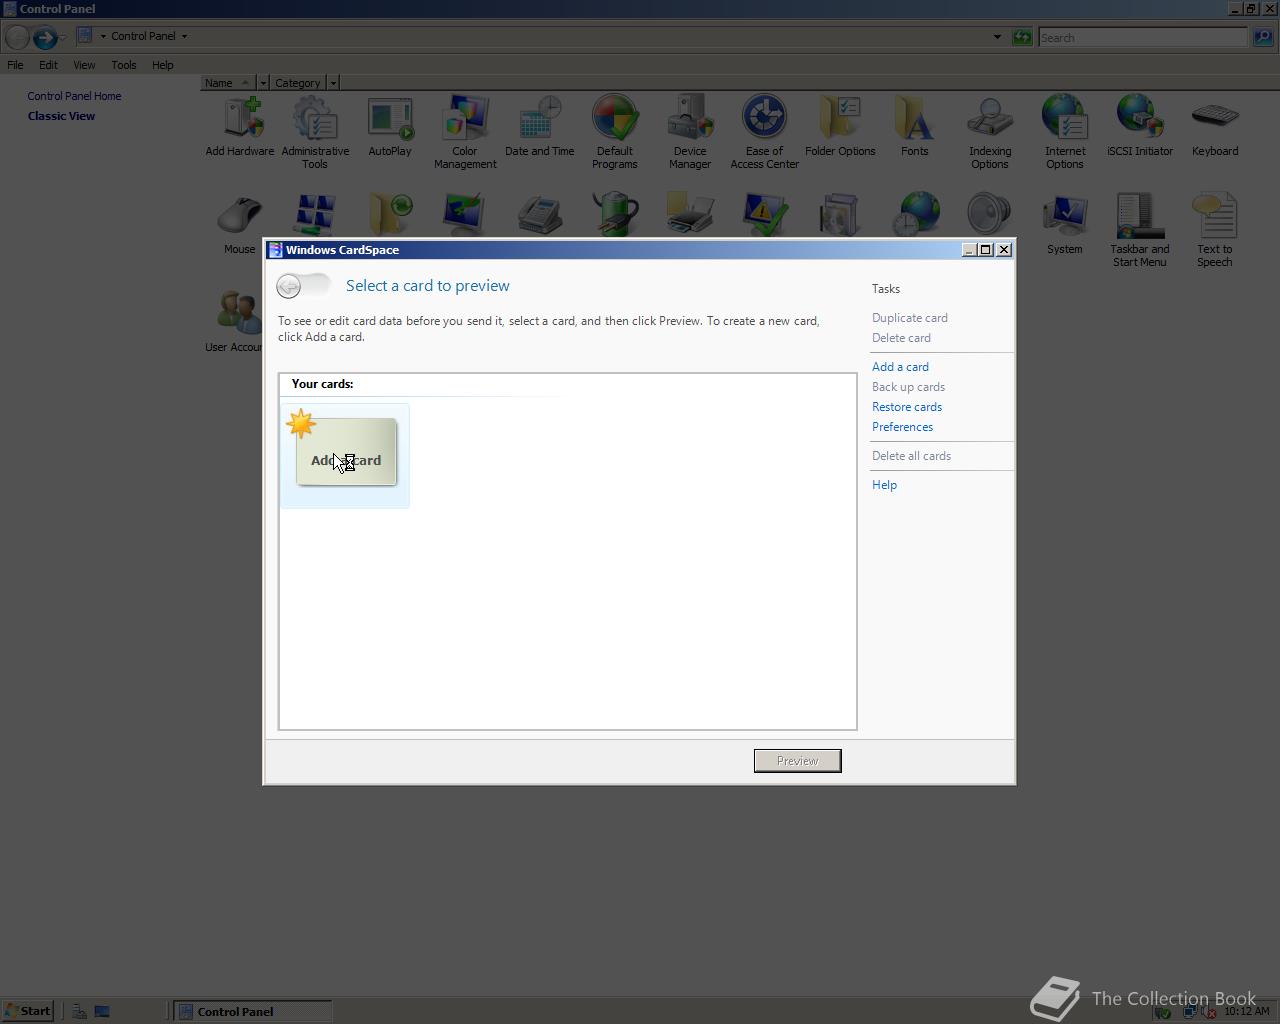Click the Add a card tile
1280x1024 pixels.
[x=345, y=456]
